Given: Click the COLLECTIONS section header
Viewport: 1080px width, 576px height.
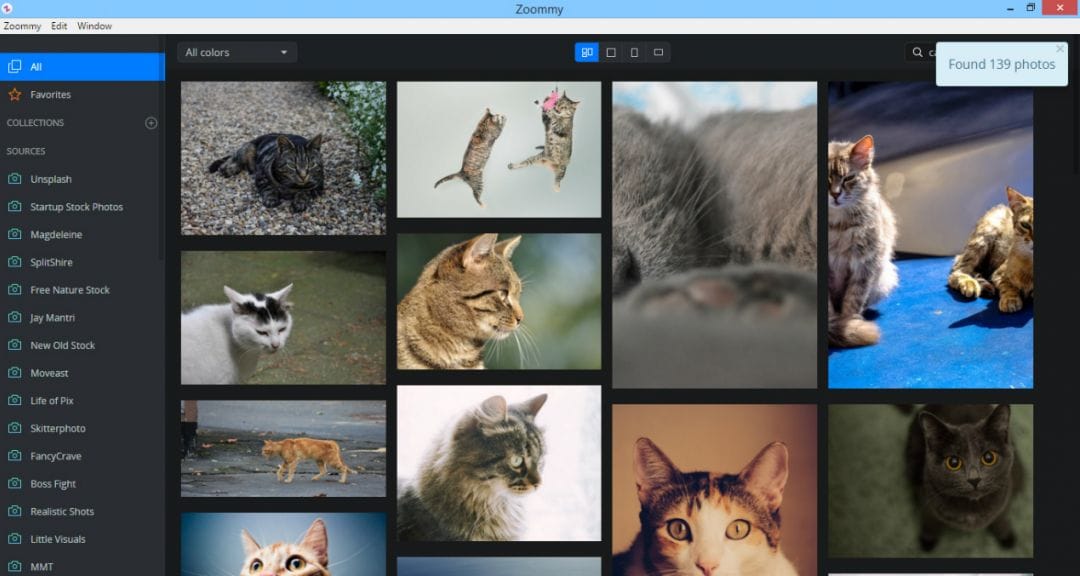Looking at the screenshot, I should click(x=35, y=123).
